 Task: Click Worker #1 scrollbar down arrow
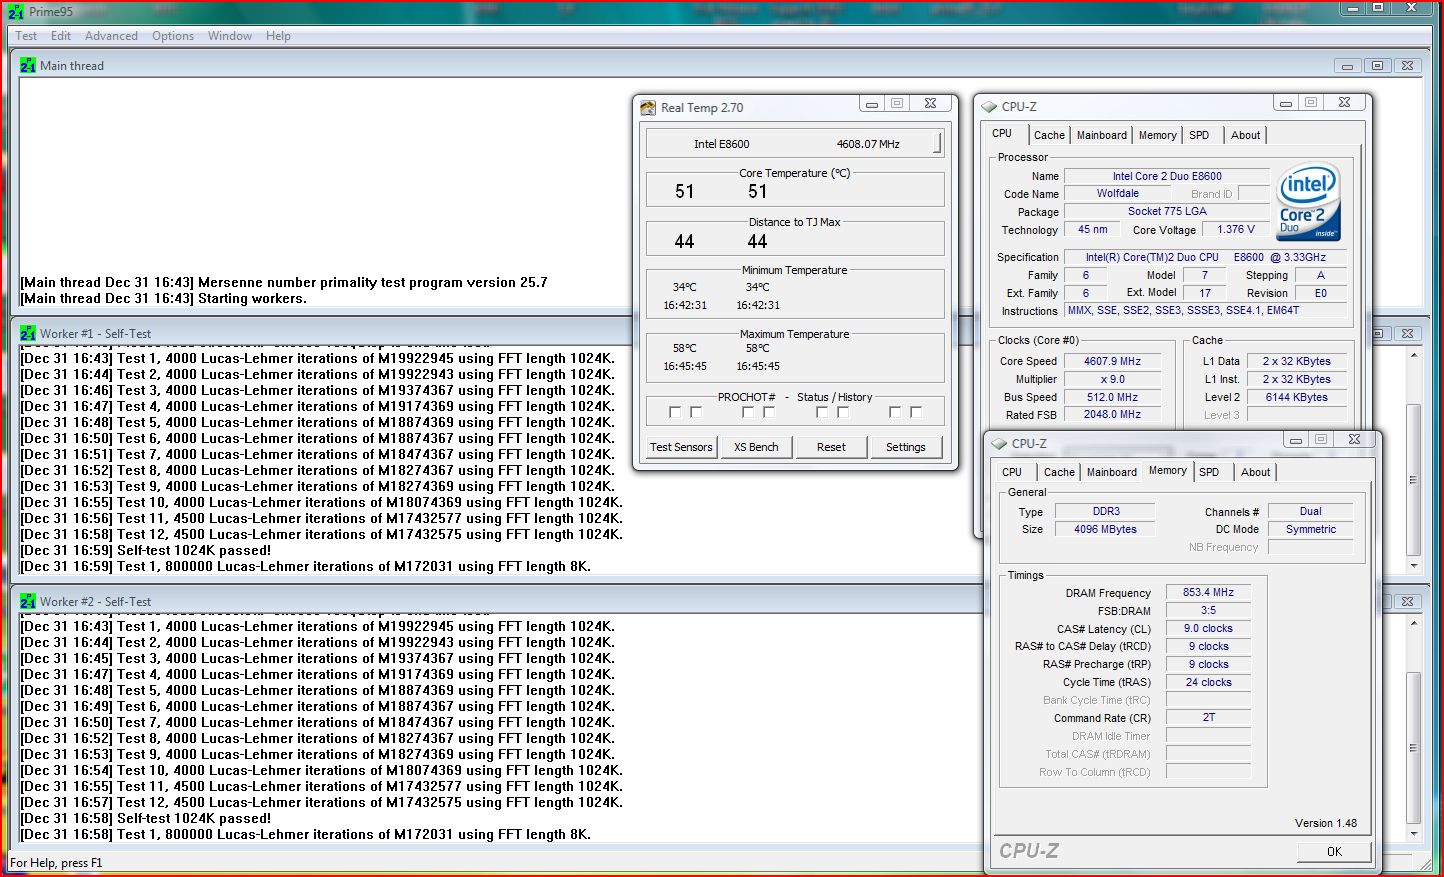coord(1413,565)
